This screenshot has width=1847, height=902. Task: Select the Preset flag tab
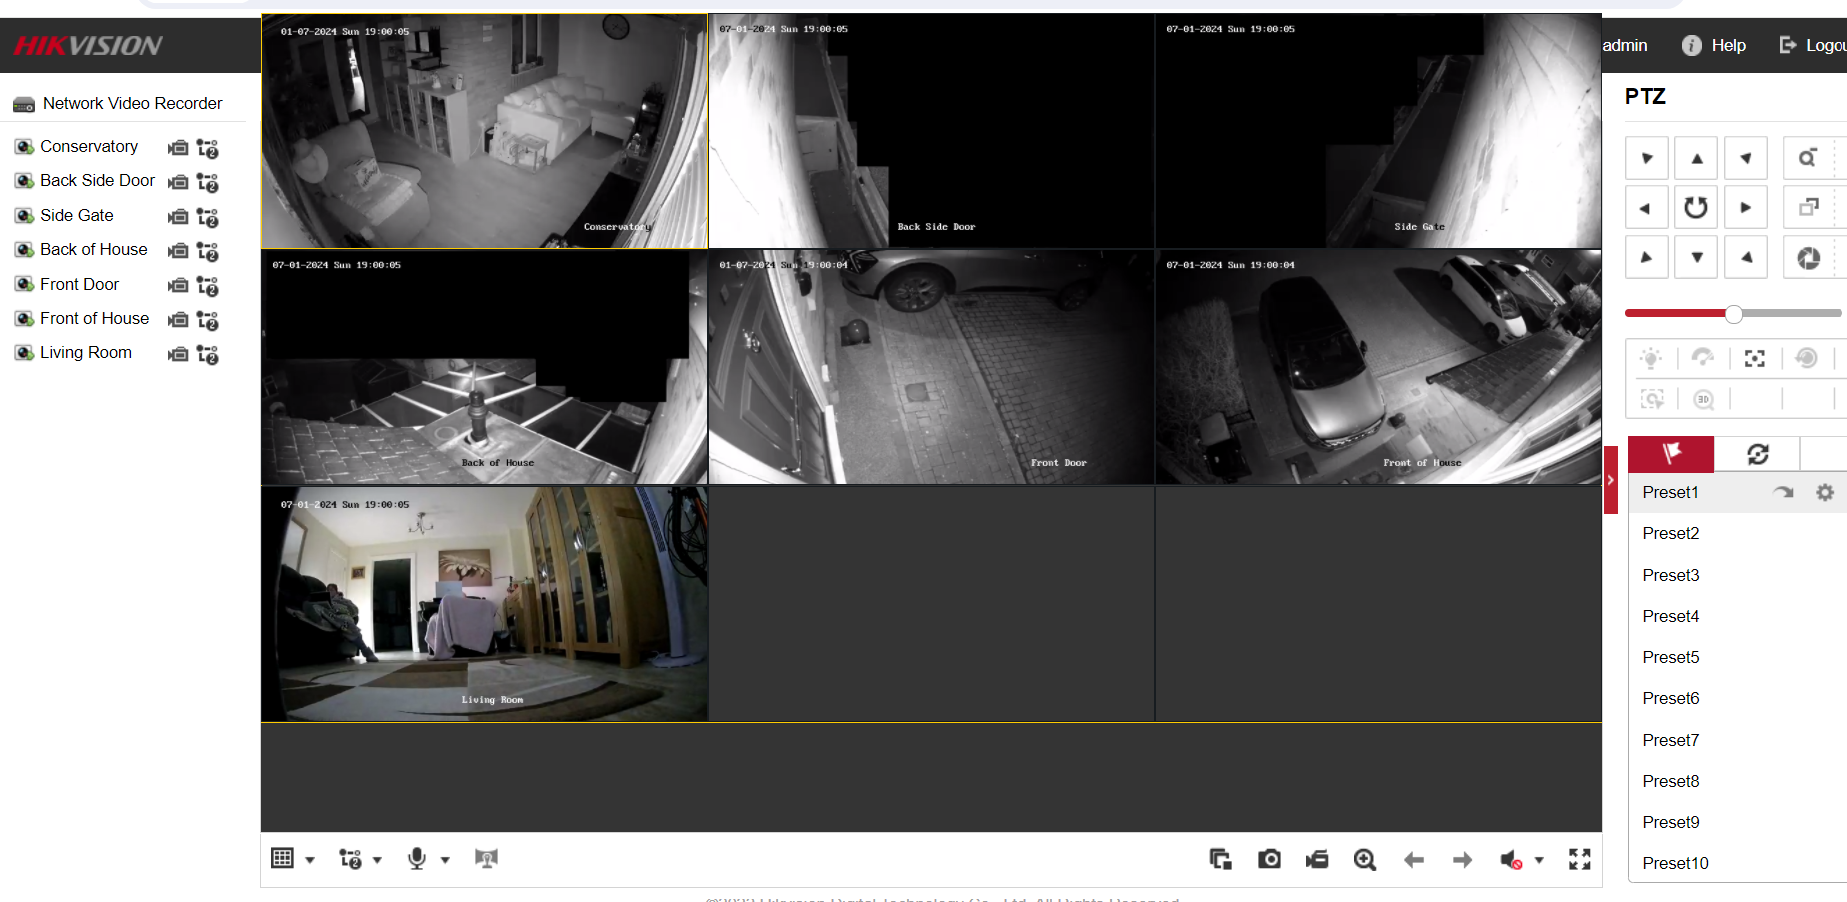point(1670,454)
